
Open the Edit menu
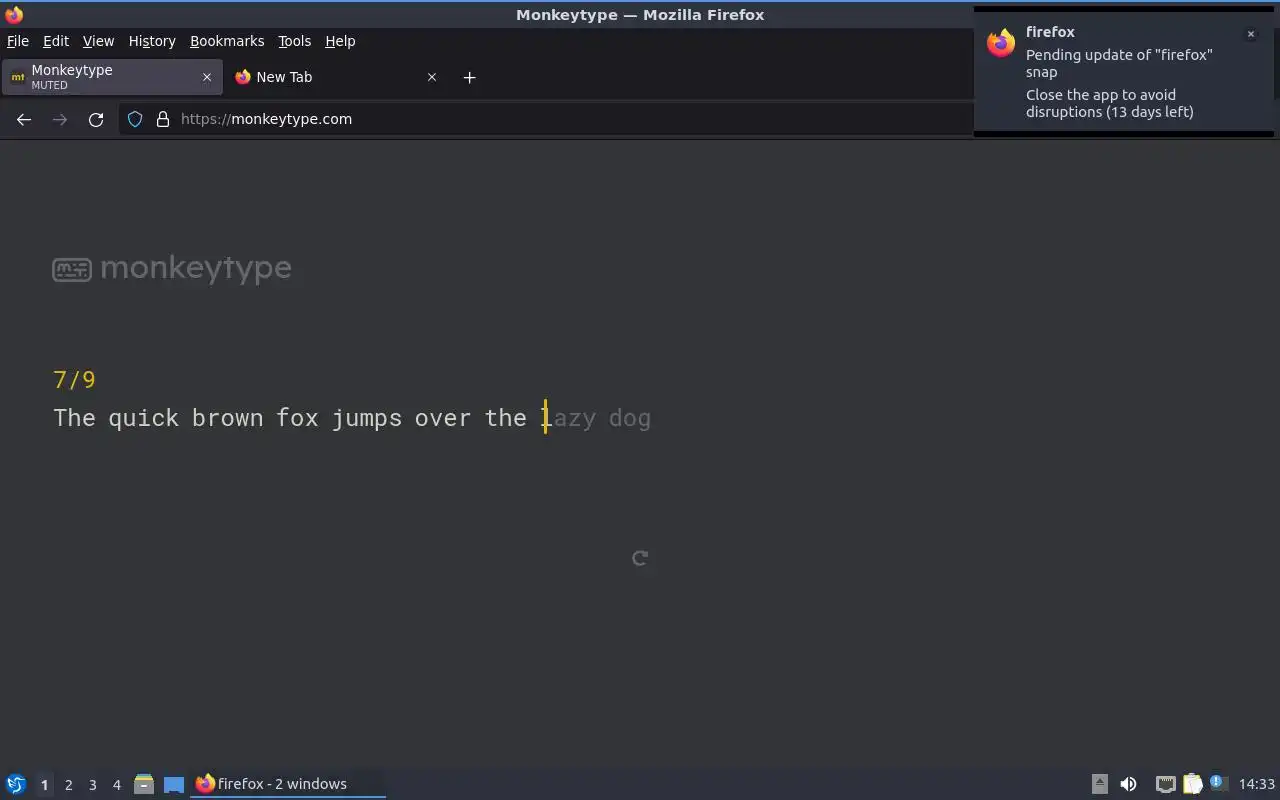[56, 41]
